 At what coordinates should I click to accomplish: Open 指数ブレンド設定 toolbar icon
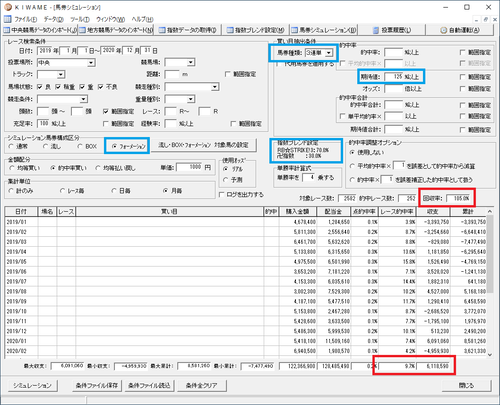[x=230, y=30]
